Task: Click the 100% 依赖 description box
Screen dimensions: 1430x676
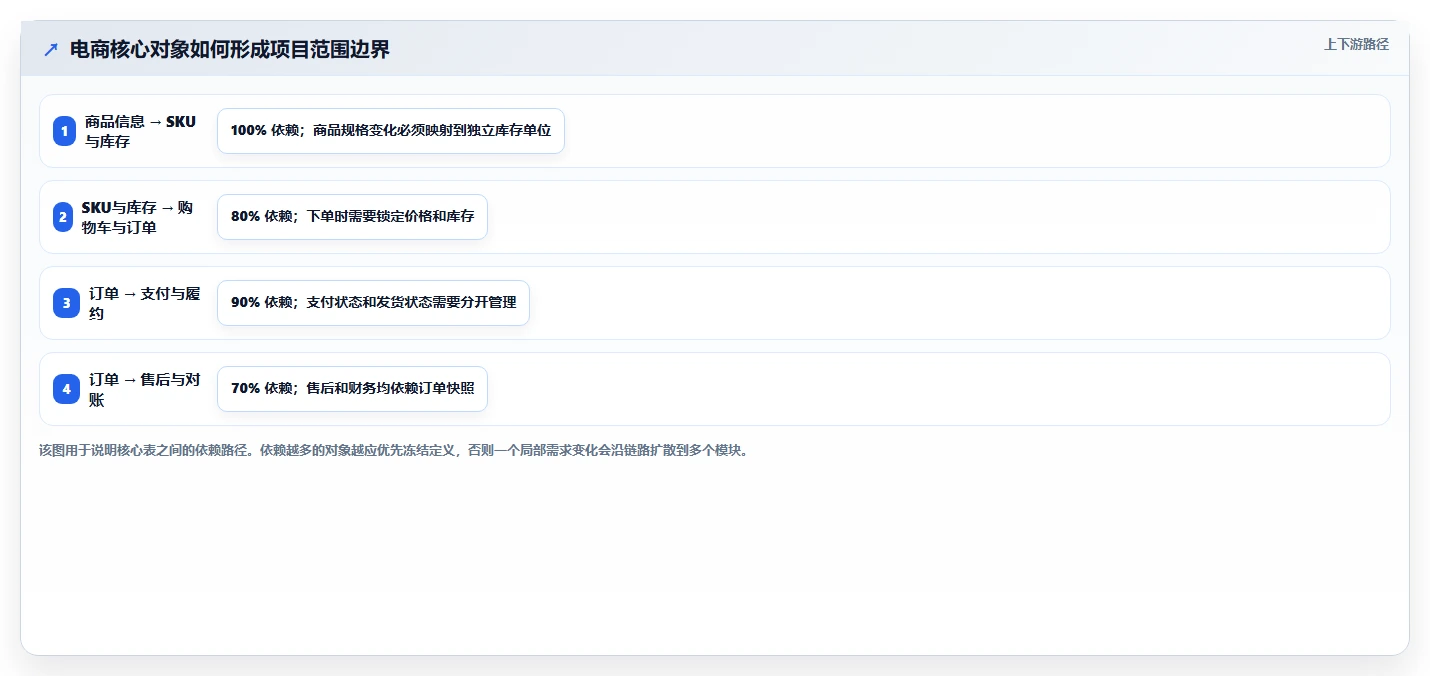Action: [391, 131]
